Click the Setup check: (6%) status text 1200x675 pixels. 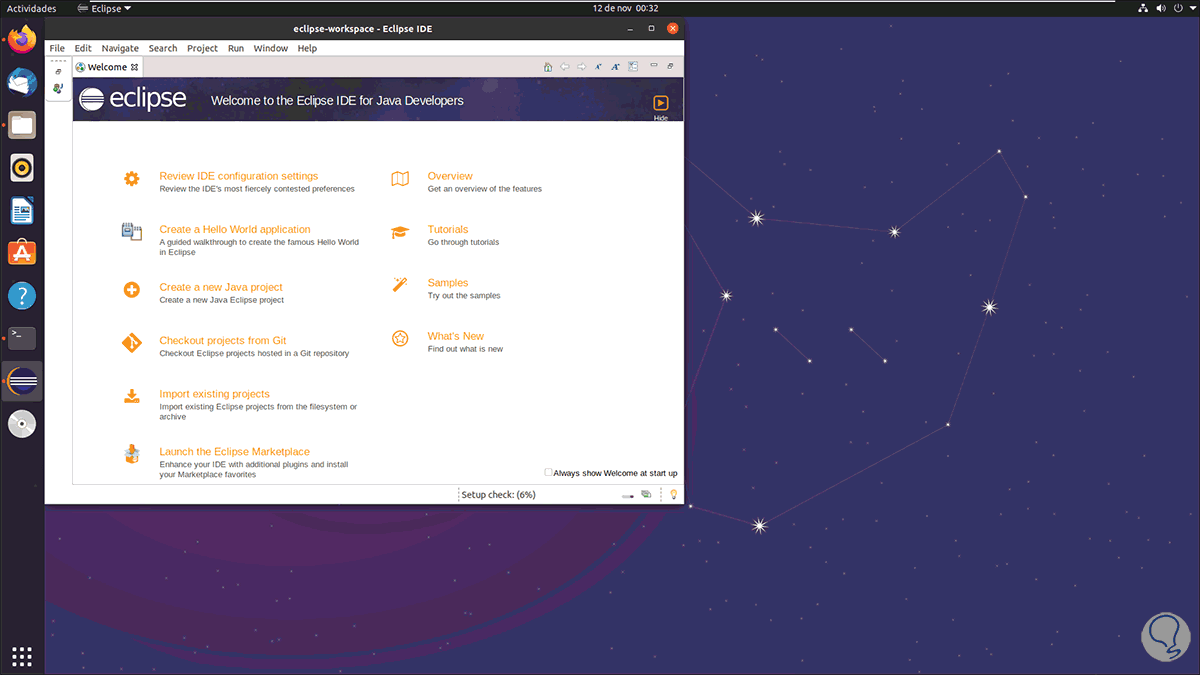(x=498, y=494)
